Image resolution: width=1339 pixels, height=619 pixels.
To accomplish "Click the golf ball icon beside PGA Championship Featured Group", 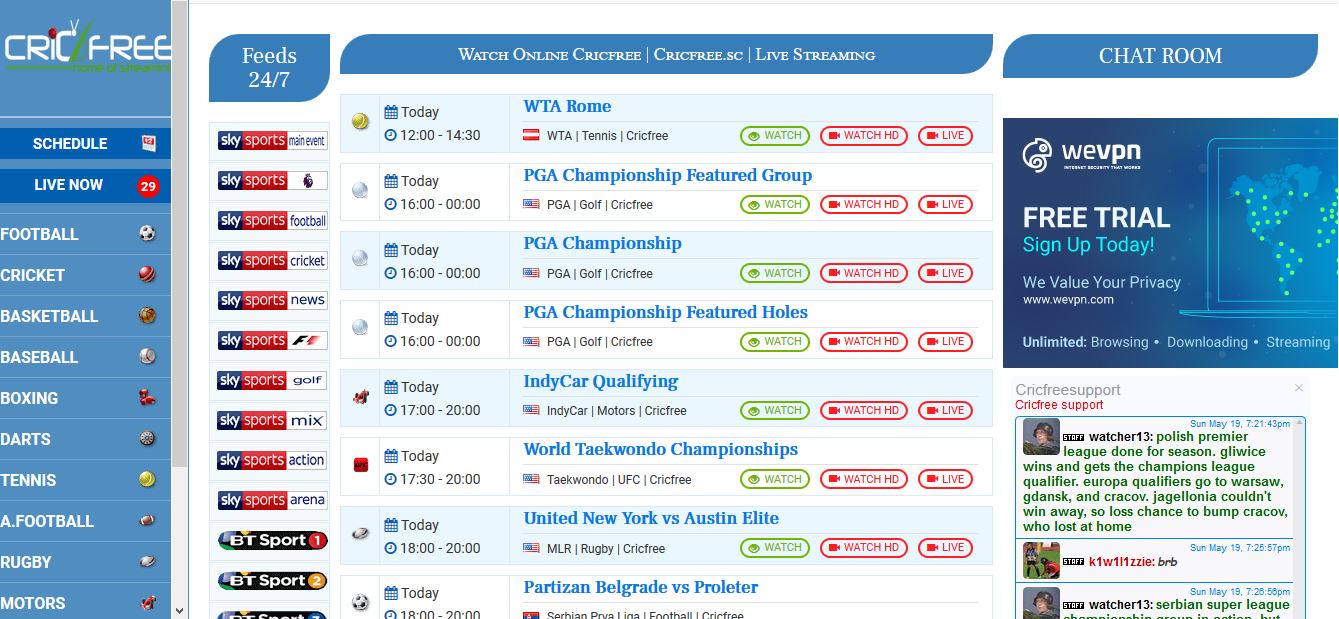I will [360, 190].
